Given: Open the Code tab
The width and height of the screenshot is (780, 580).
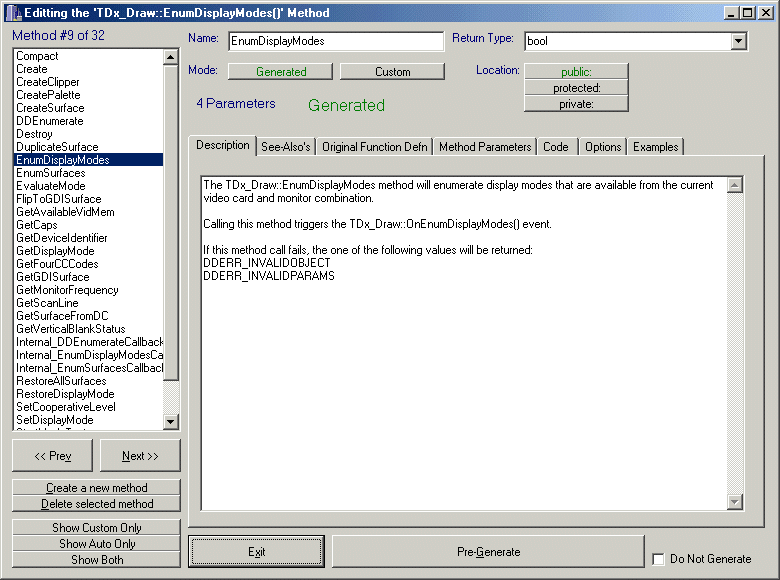Looking at the screenshot, I should (x=556, y=147).
